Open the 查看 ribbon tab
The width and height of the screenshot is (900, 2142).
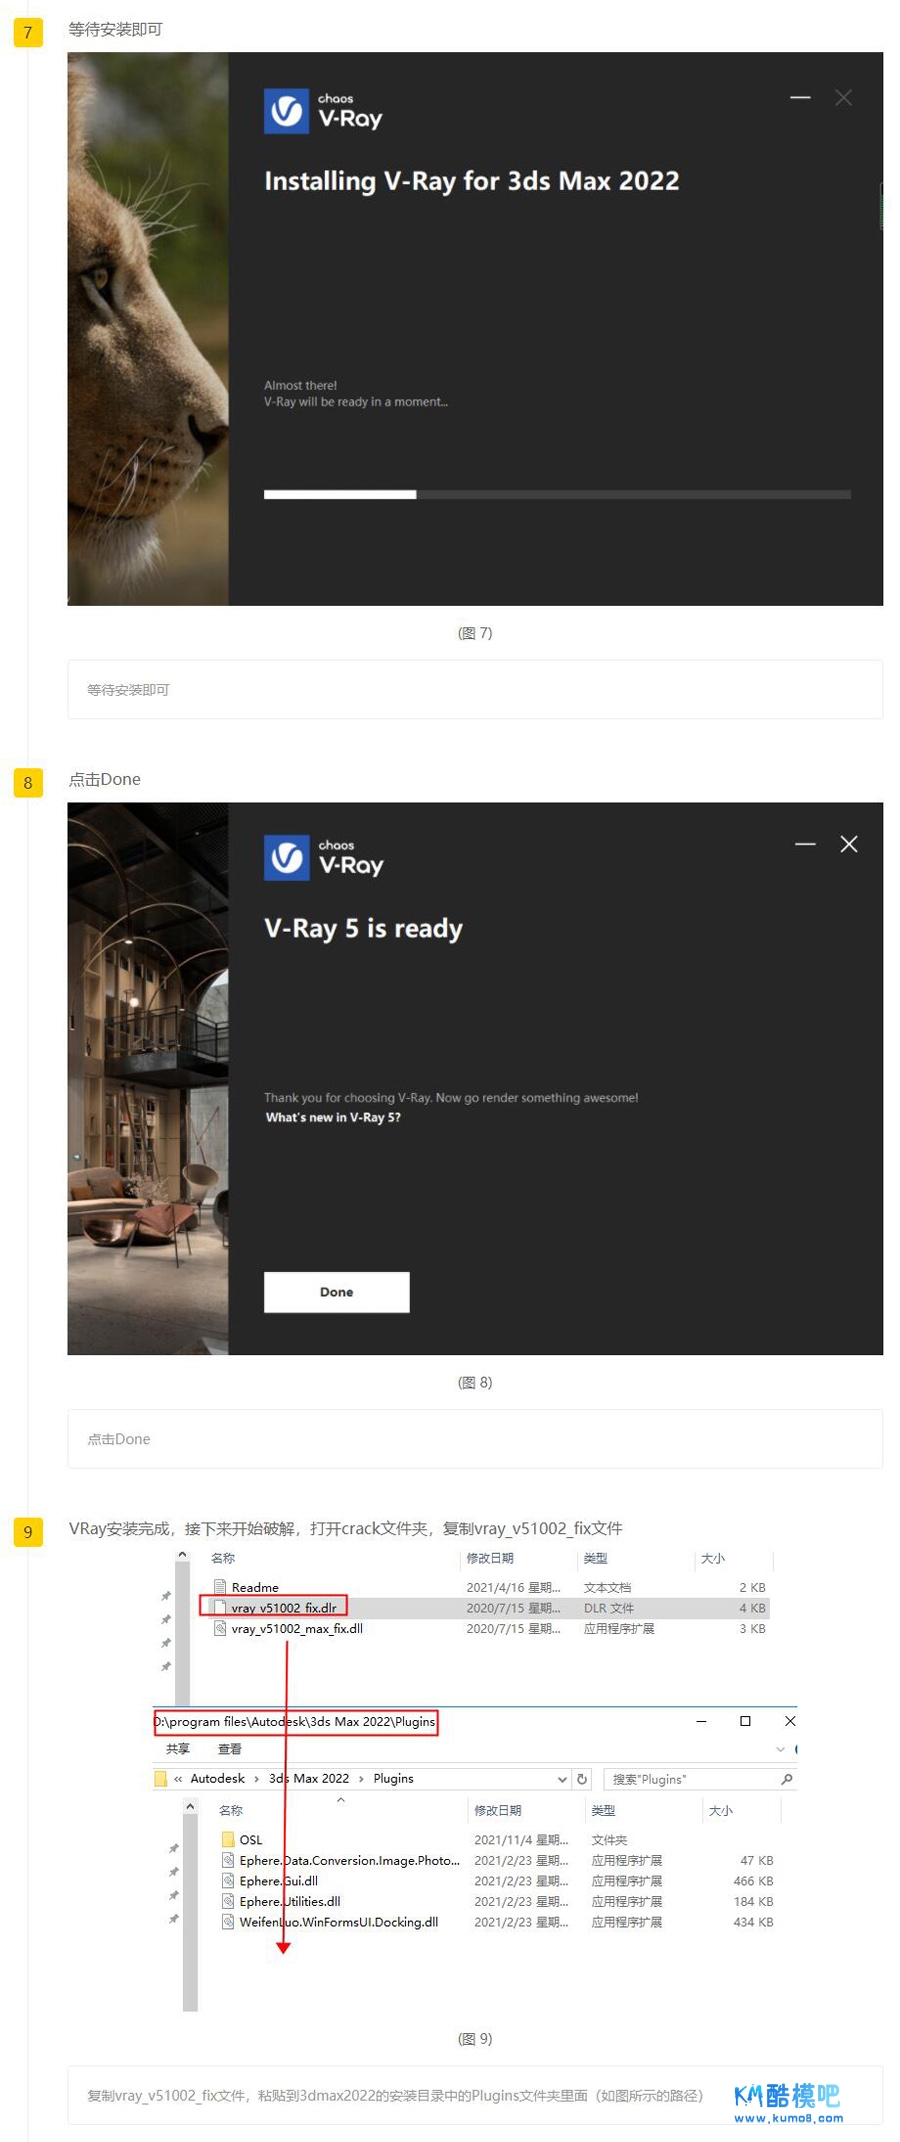(230, 1749)
